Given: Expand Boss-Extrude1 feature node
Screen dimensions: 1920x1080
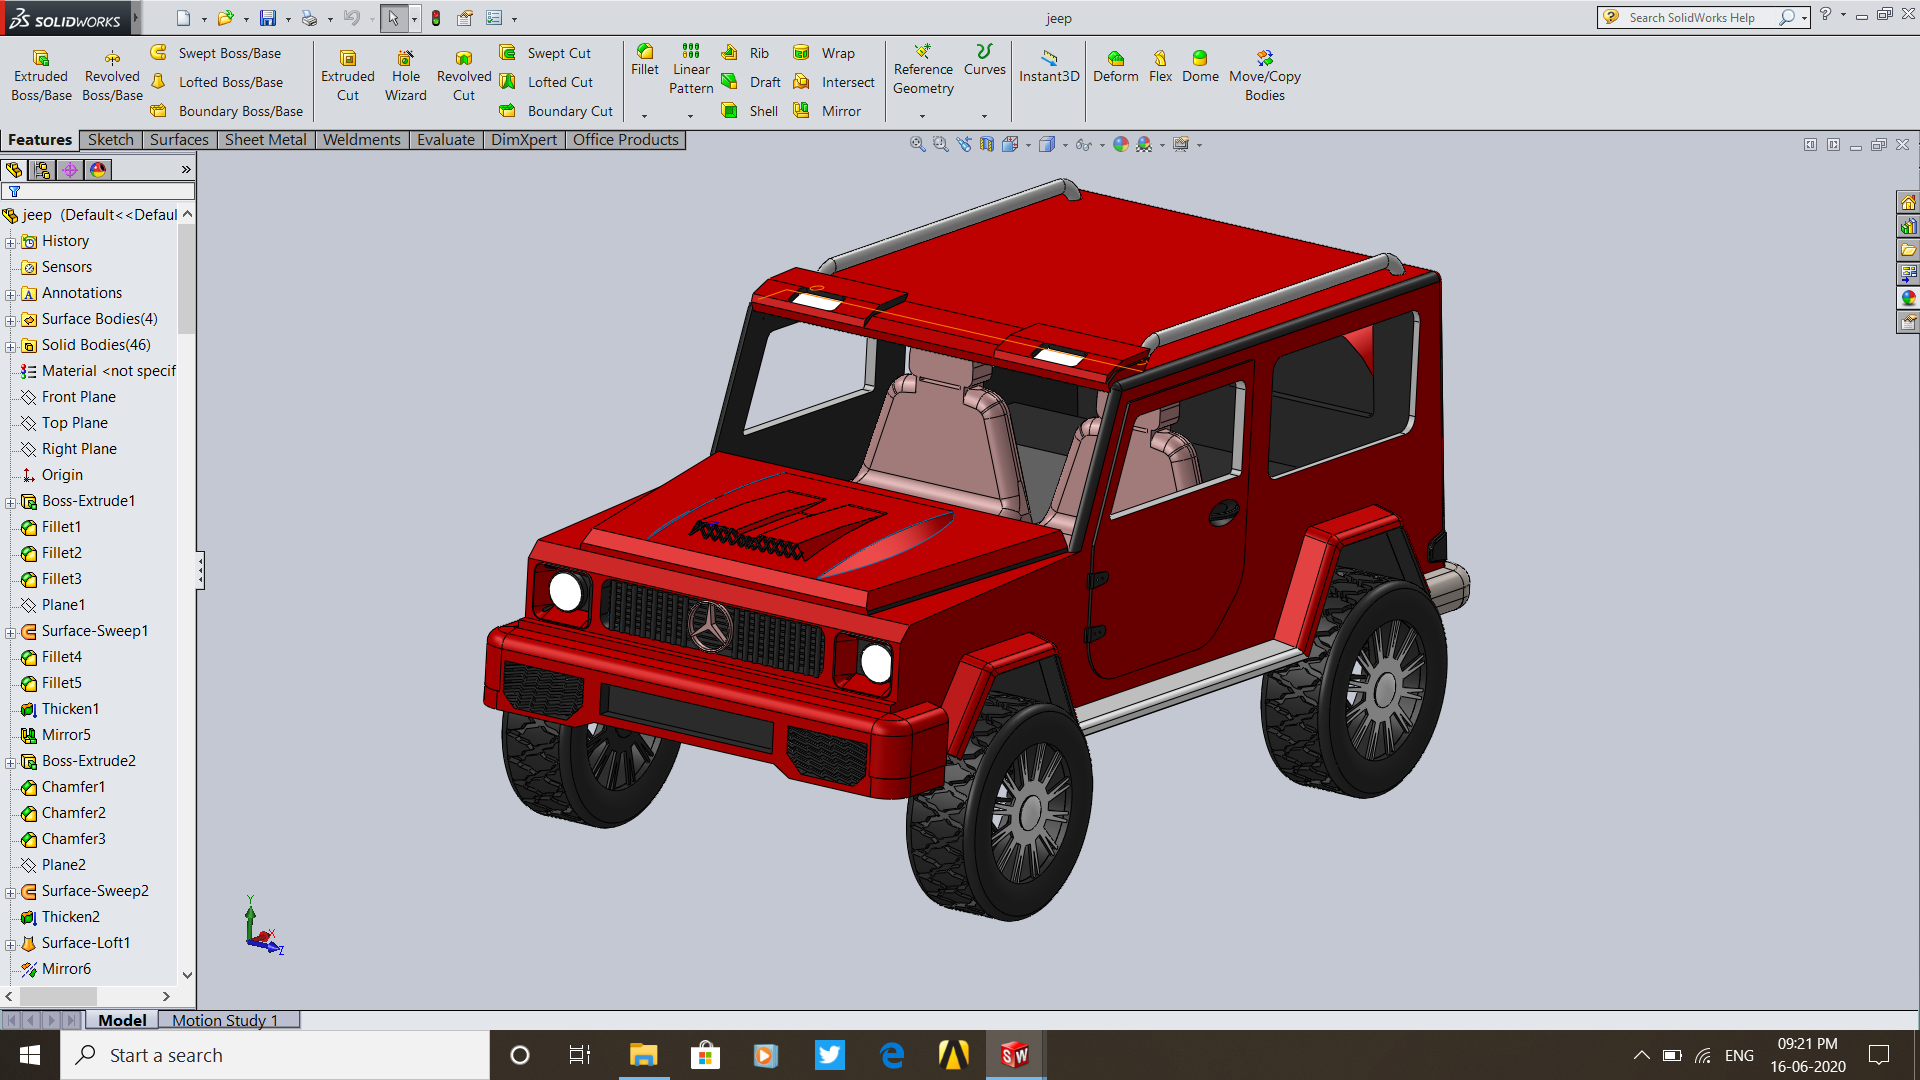Looking at the screenshot, I should (11, 502).
